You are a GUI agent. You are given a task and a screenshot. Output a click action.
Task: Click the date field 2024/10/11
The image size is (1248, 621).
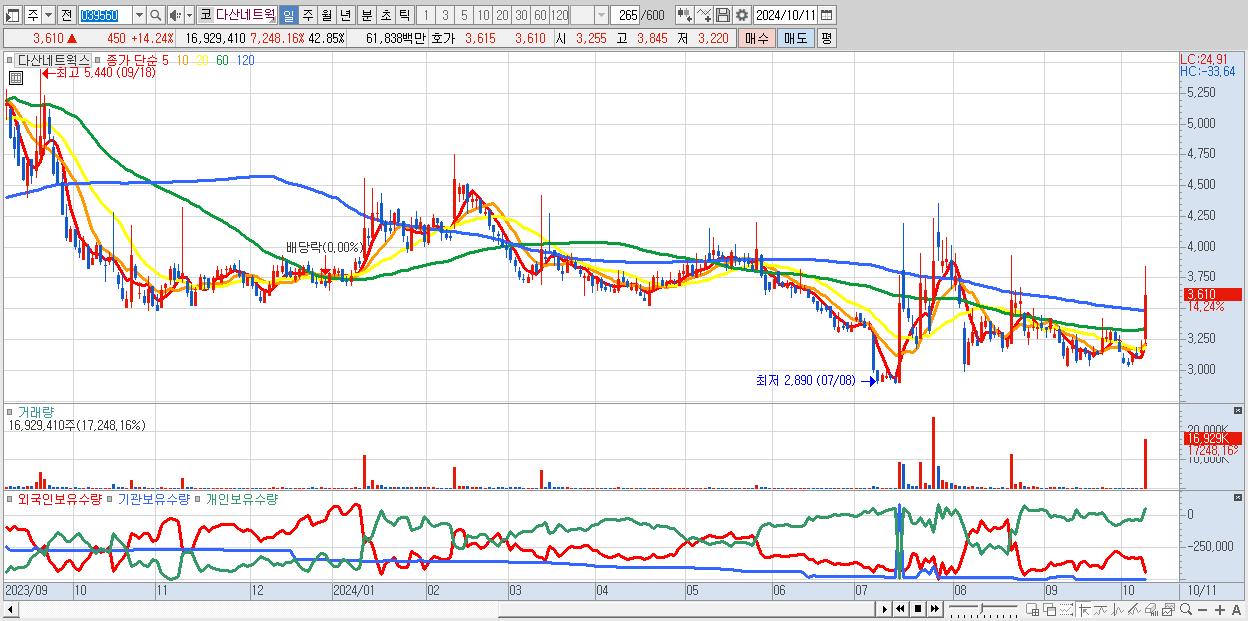click(x=785, y=15)
